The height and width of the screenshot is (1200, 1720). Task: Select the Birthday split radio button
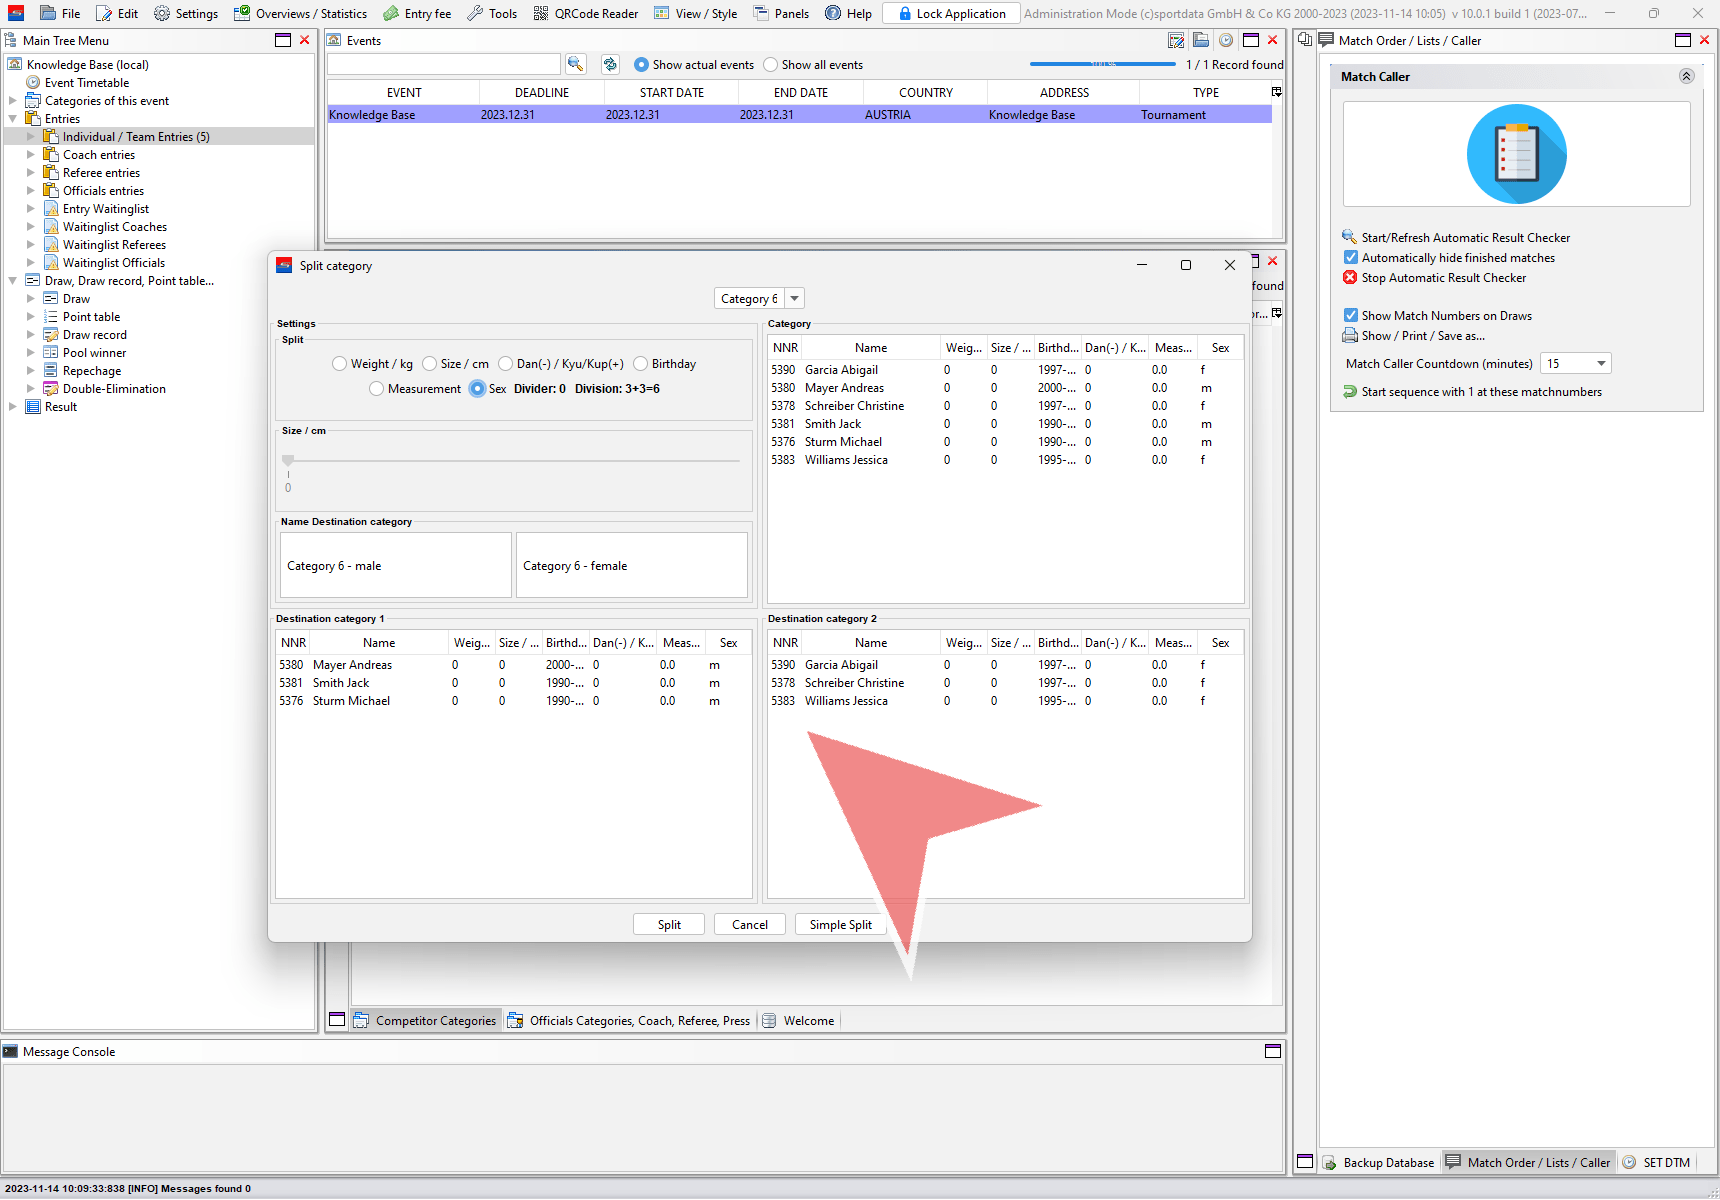[641, 364]
